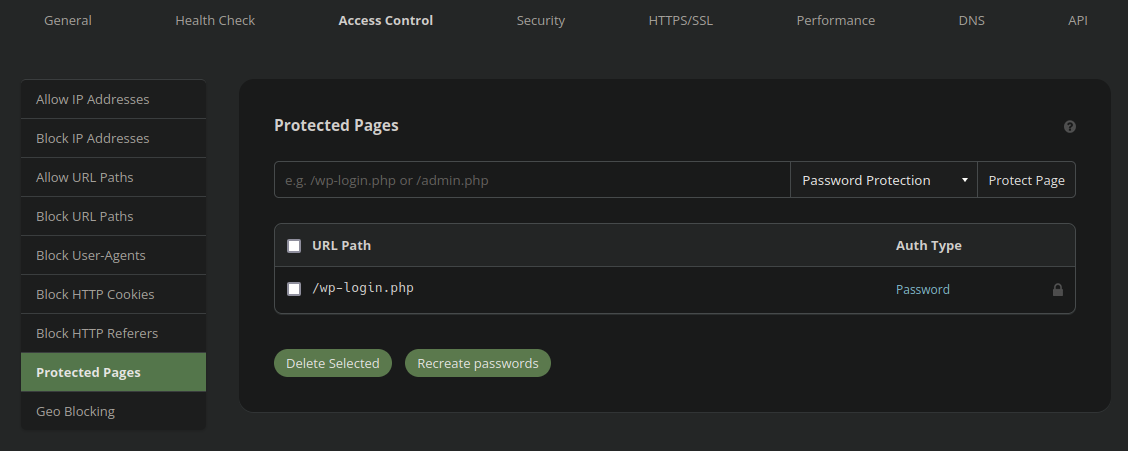Open the Password Protection dropdown

pos(883,180)
